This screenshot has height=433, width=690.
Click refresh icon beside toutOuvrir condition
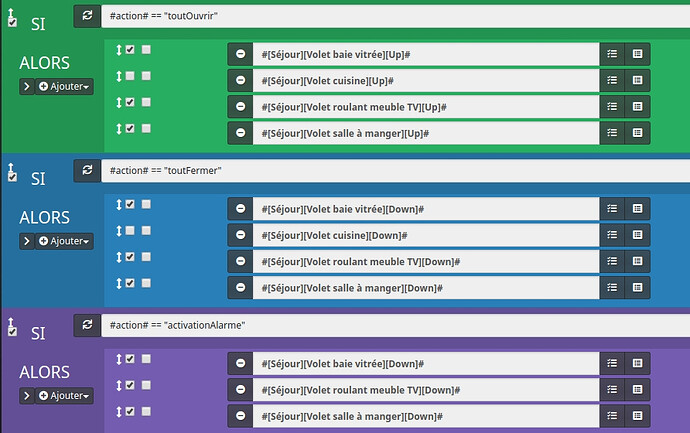coord(87,16)
